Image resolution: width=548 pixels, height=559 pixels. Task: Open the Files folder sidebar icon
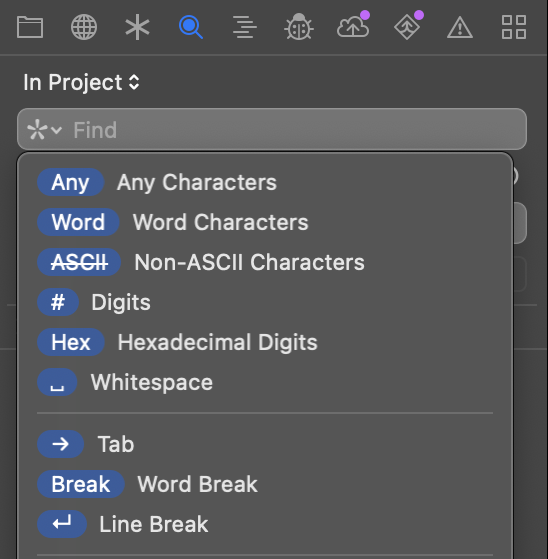30,27
